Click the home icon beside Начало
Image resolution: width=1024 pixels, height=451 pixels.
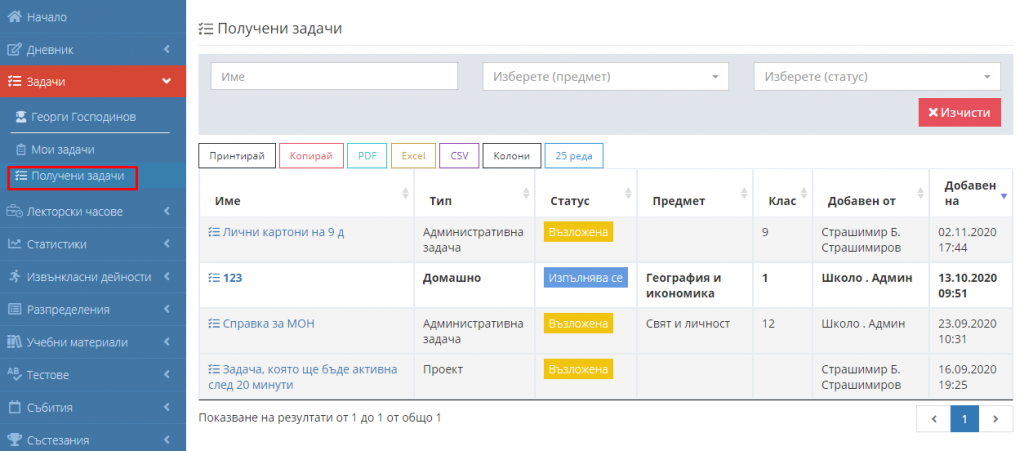click(14, 17)
